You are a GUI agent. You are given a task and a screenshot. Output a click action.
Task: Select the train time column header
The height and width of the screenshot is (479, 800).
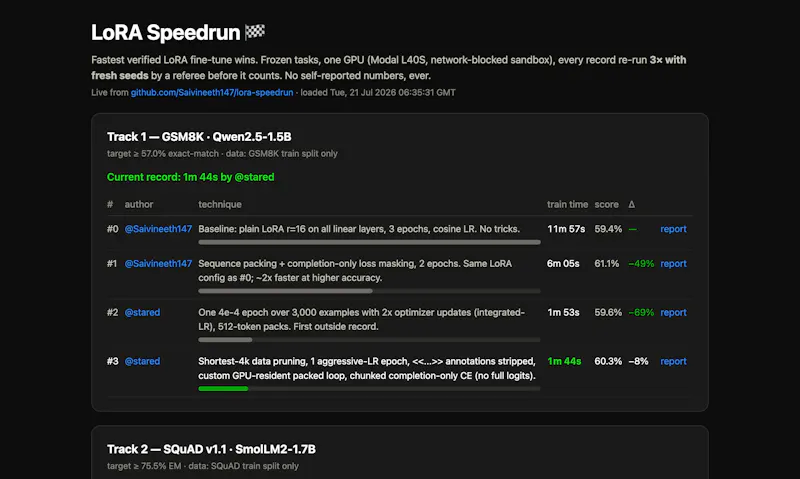[567, 205]
